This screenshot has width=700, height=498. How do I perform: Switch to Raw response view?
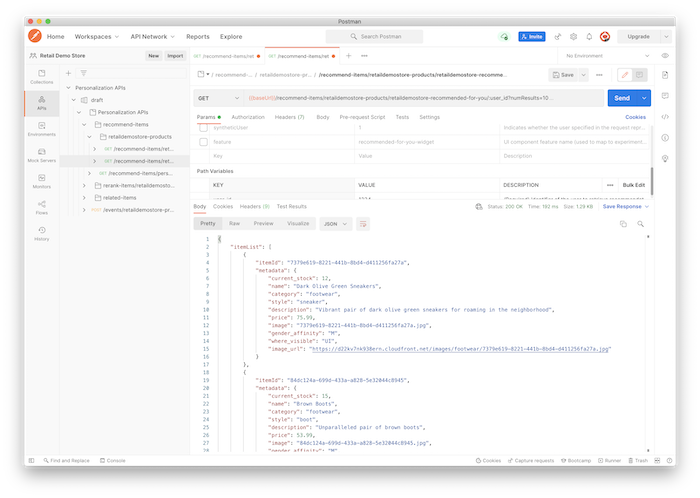tap(234, 224)
